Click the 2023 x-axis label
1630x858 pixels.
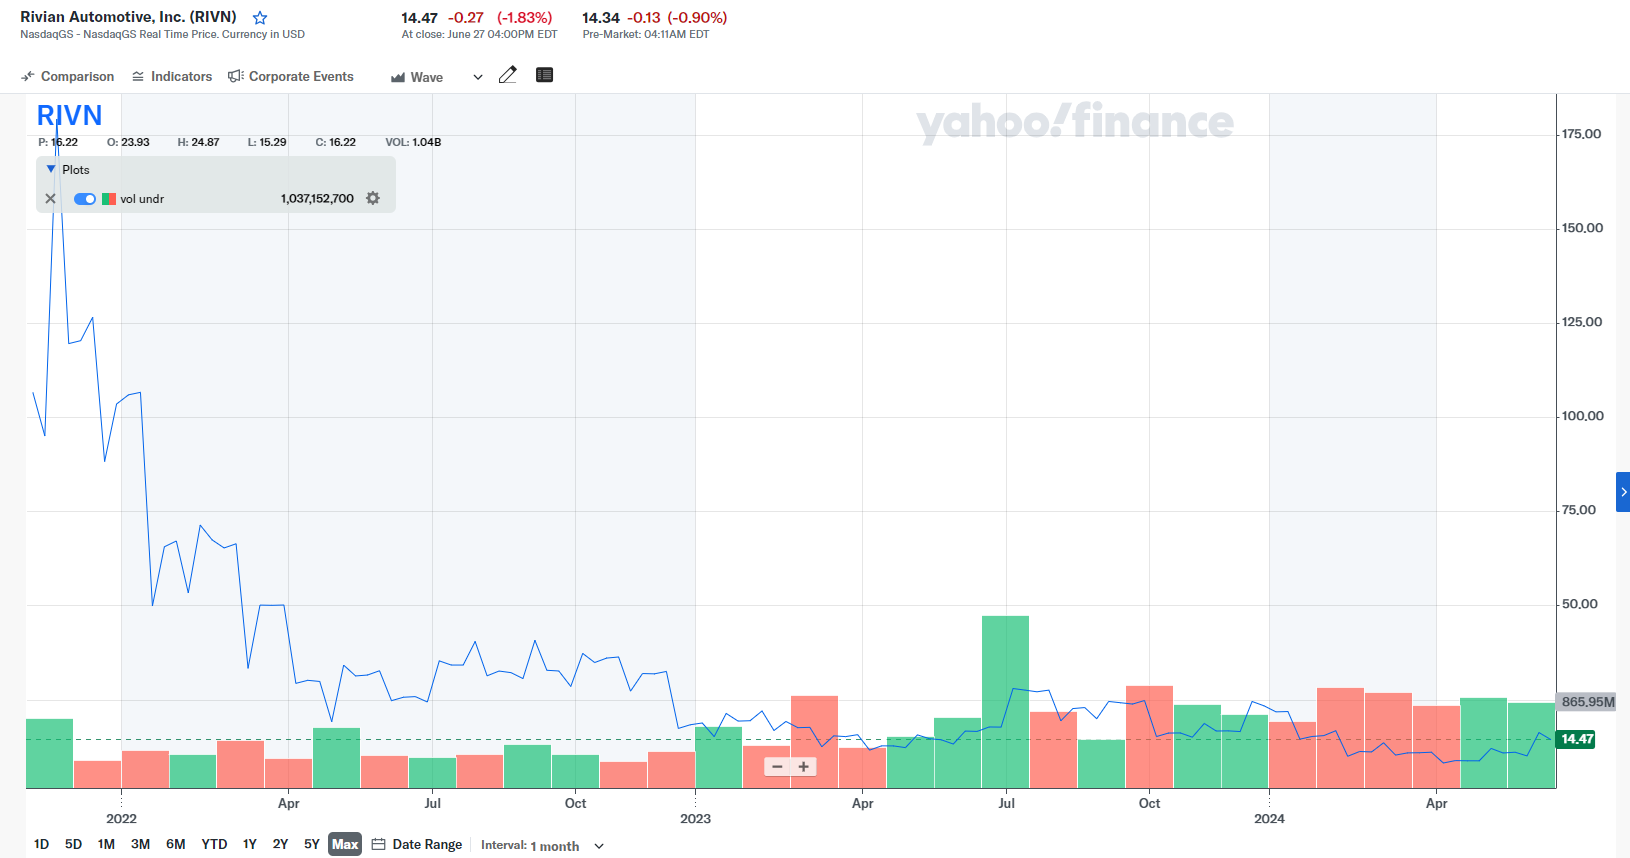pyautogui.click(x=695, y=819)
